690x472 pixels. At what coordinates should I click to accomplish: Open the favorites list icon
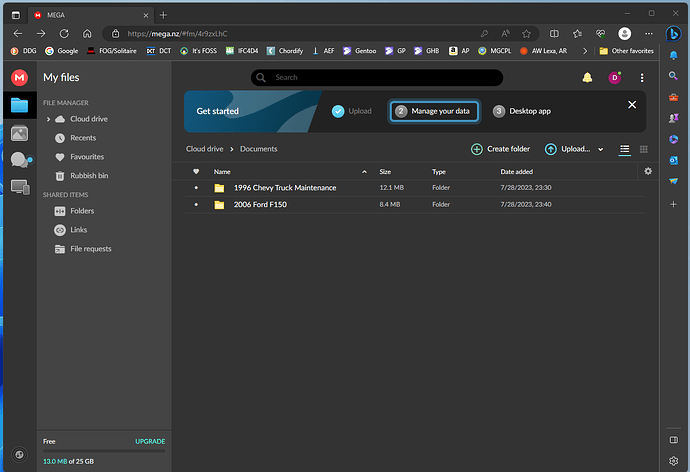577,33
